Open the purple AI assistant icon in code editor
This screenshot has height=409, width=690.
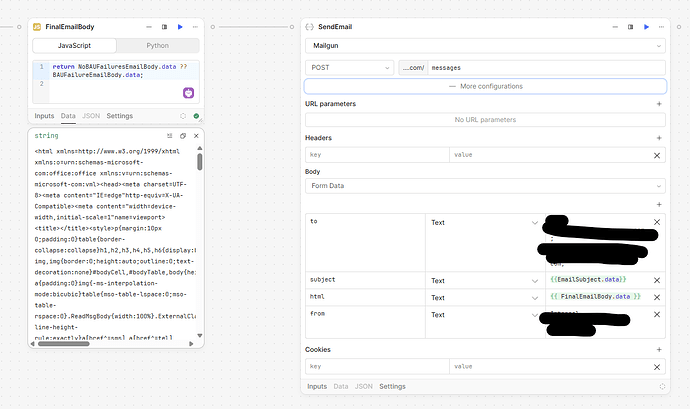point(188,93)
